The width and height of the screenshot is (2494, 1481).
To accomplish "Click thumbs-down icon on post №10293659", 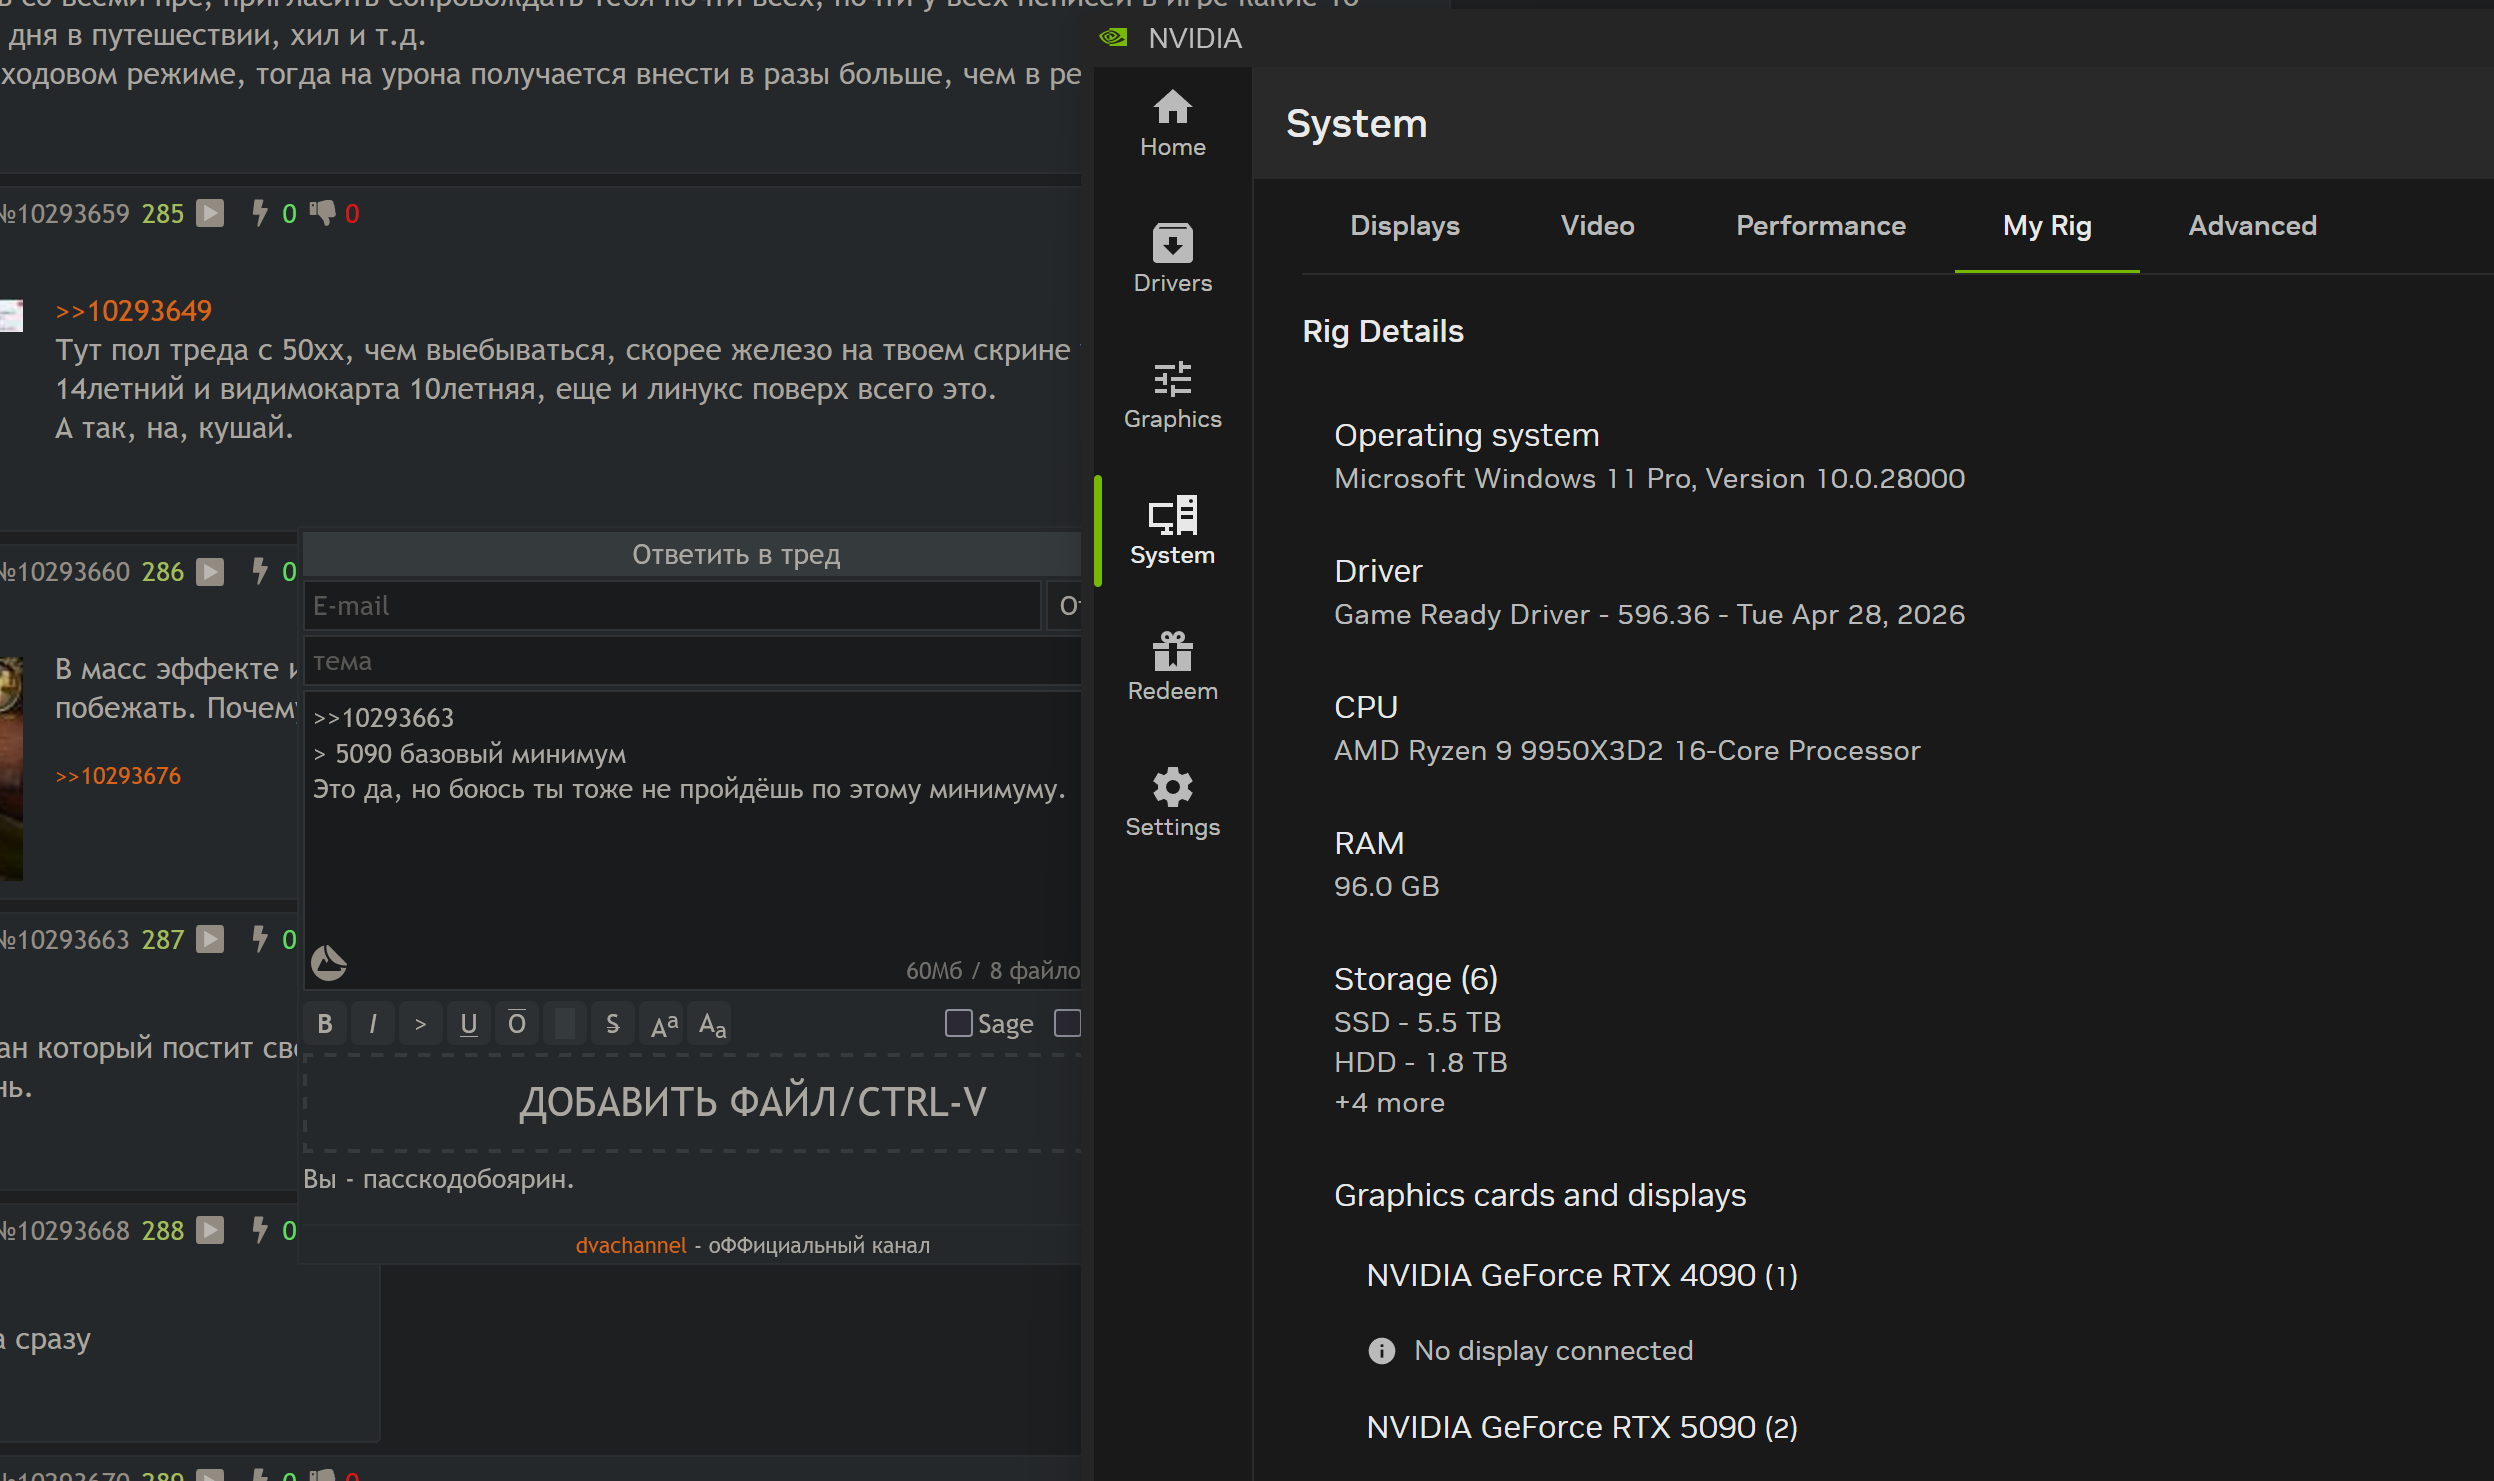I will click(x=322, y=213).
